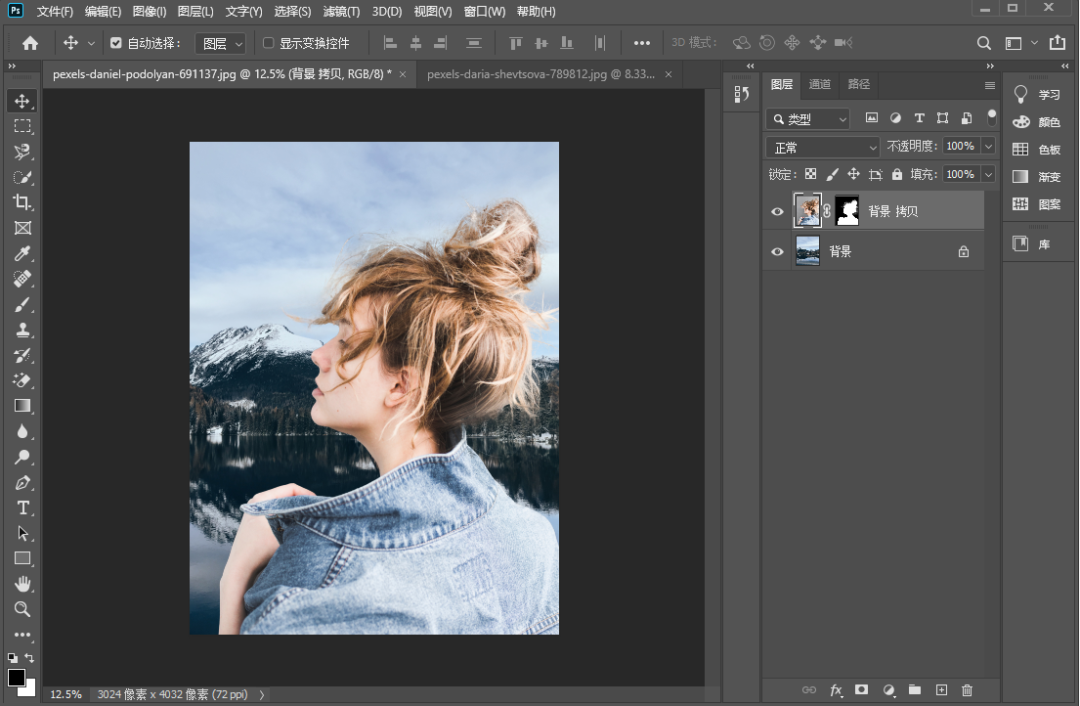Select the Pen tool
Viewport: 1080px width, 706px height.
22,482
